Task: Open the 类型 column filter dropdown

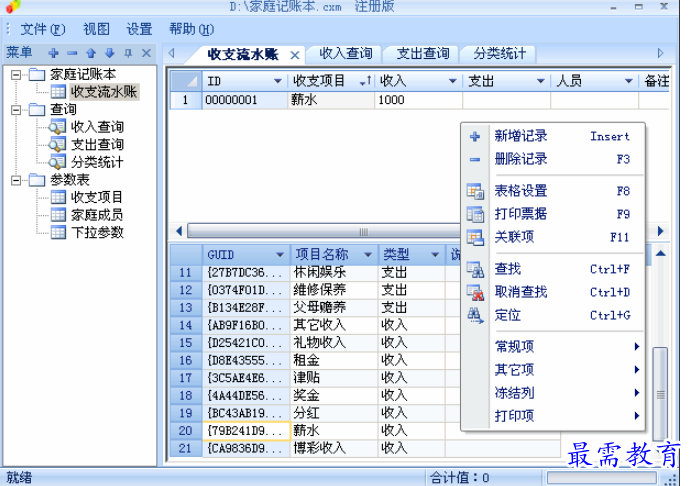Action: pos(435,255)
